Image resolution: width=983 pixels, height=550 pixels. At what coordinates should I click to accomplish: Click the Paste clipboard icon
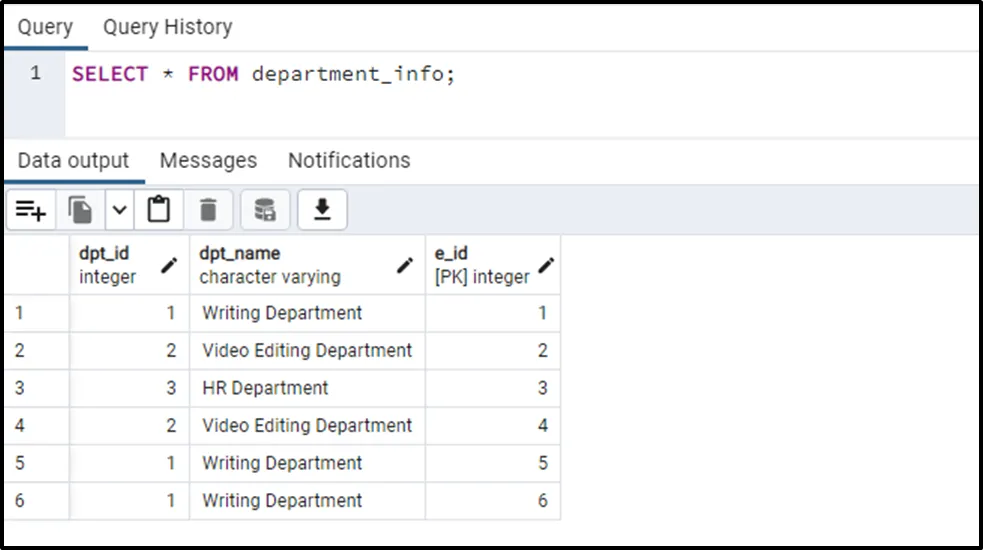tap(158, 210)
